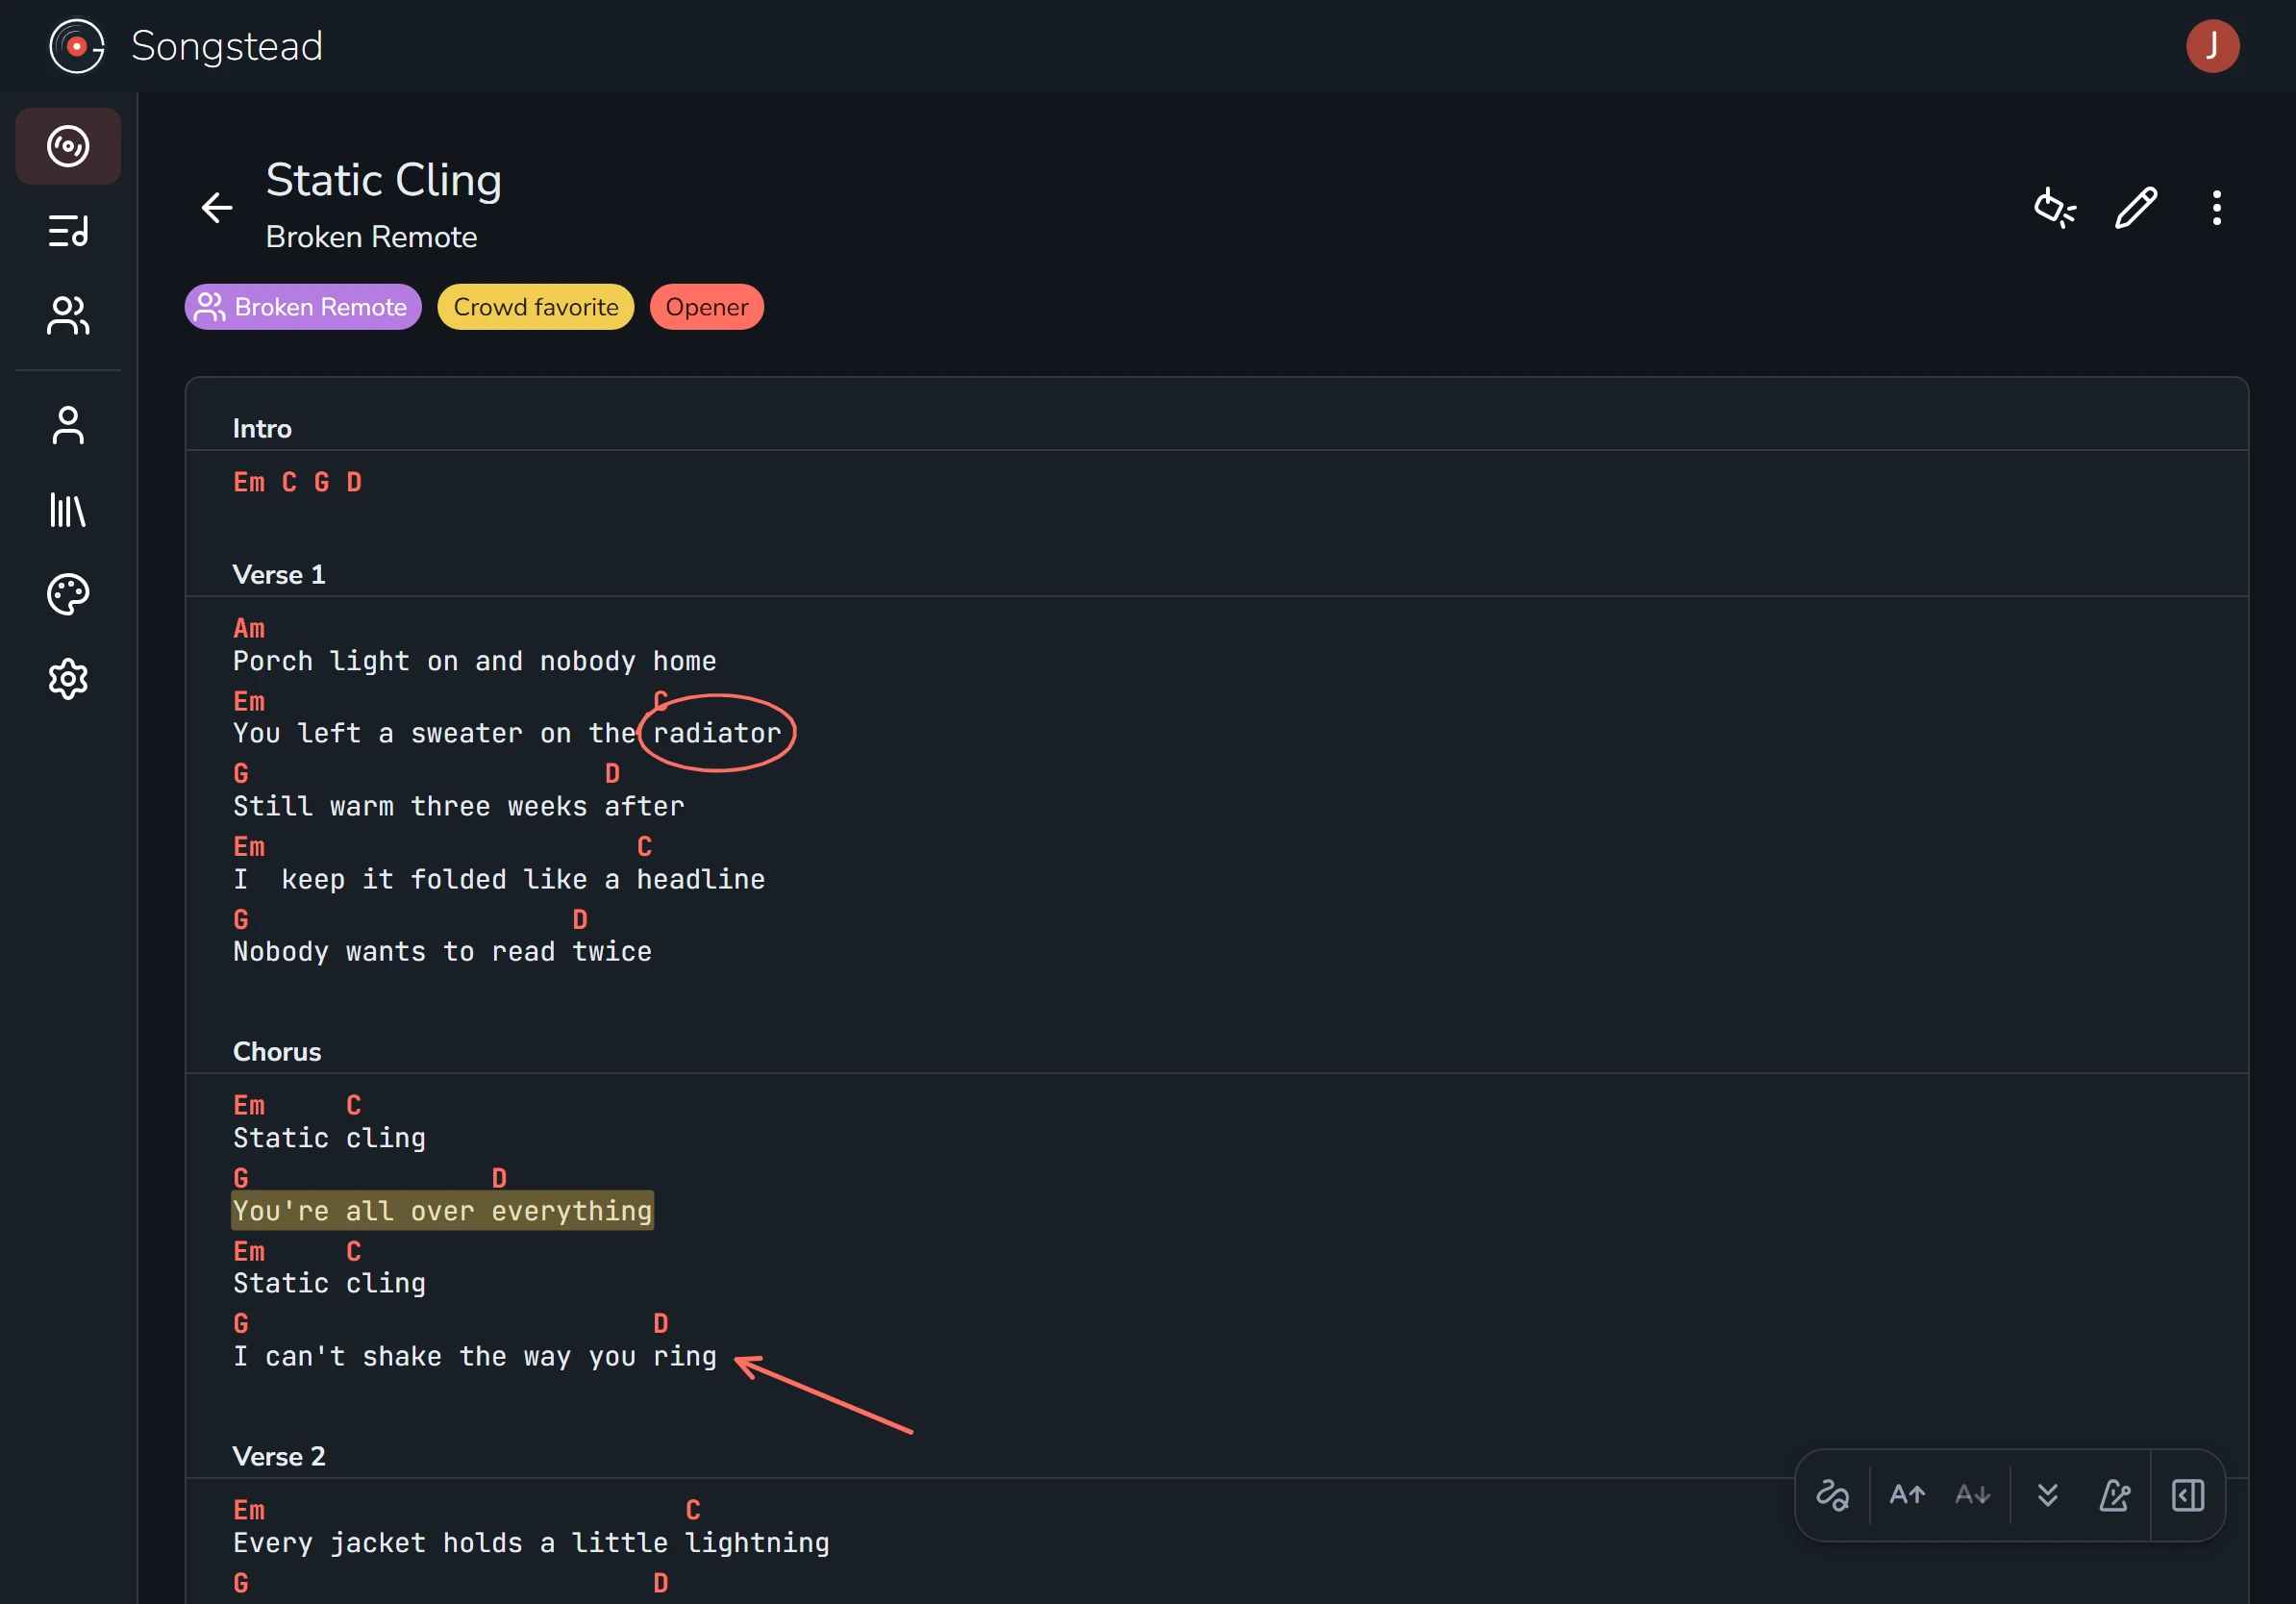2296x1604 pixels.
Task: Toggle the side panel icon
Action: point(2188,1495)
